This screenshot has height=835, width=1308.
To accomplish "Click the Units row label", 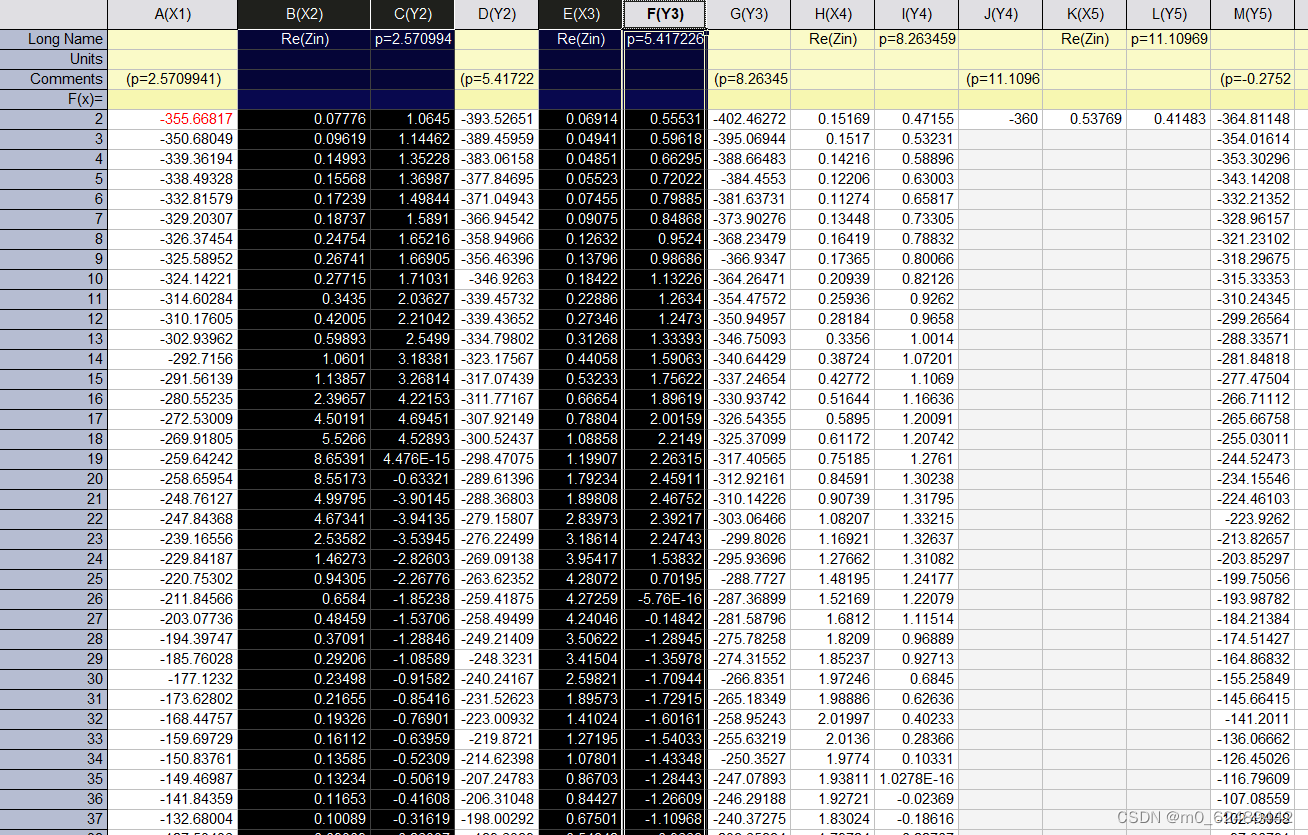I will [54, 59].
